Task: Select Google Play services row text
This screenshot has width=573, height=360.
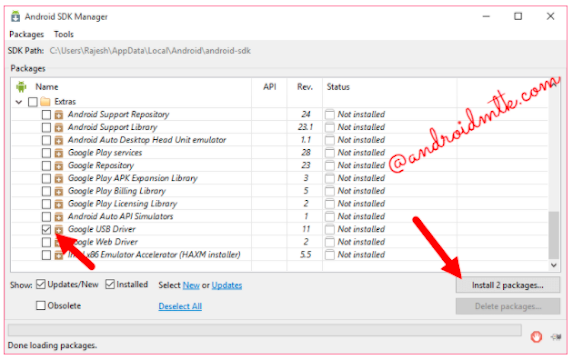Action: click(105, 153)
